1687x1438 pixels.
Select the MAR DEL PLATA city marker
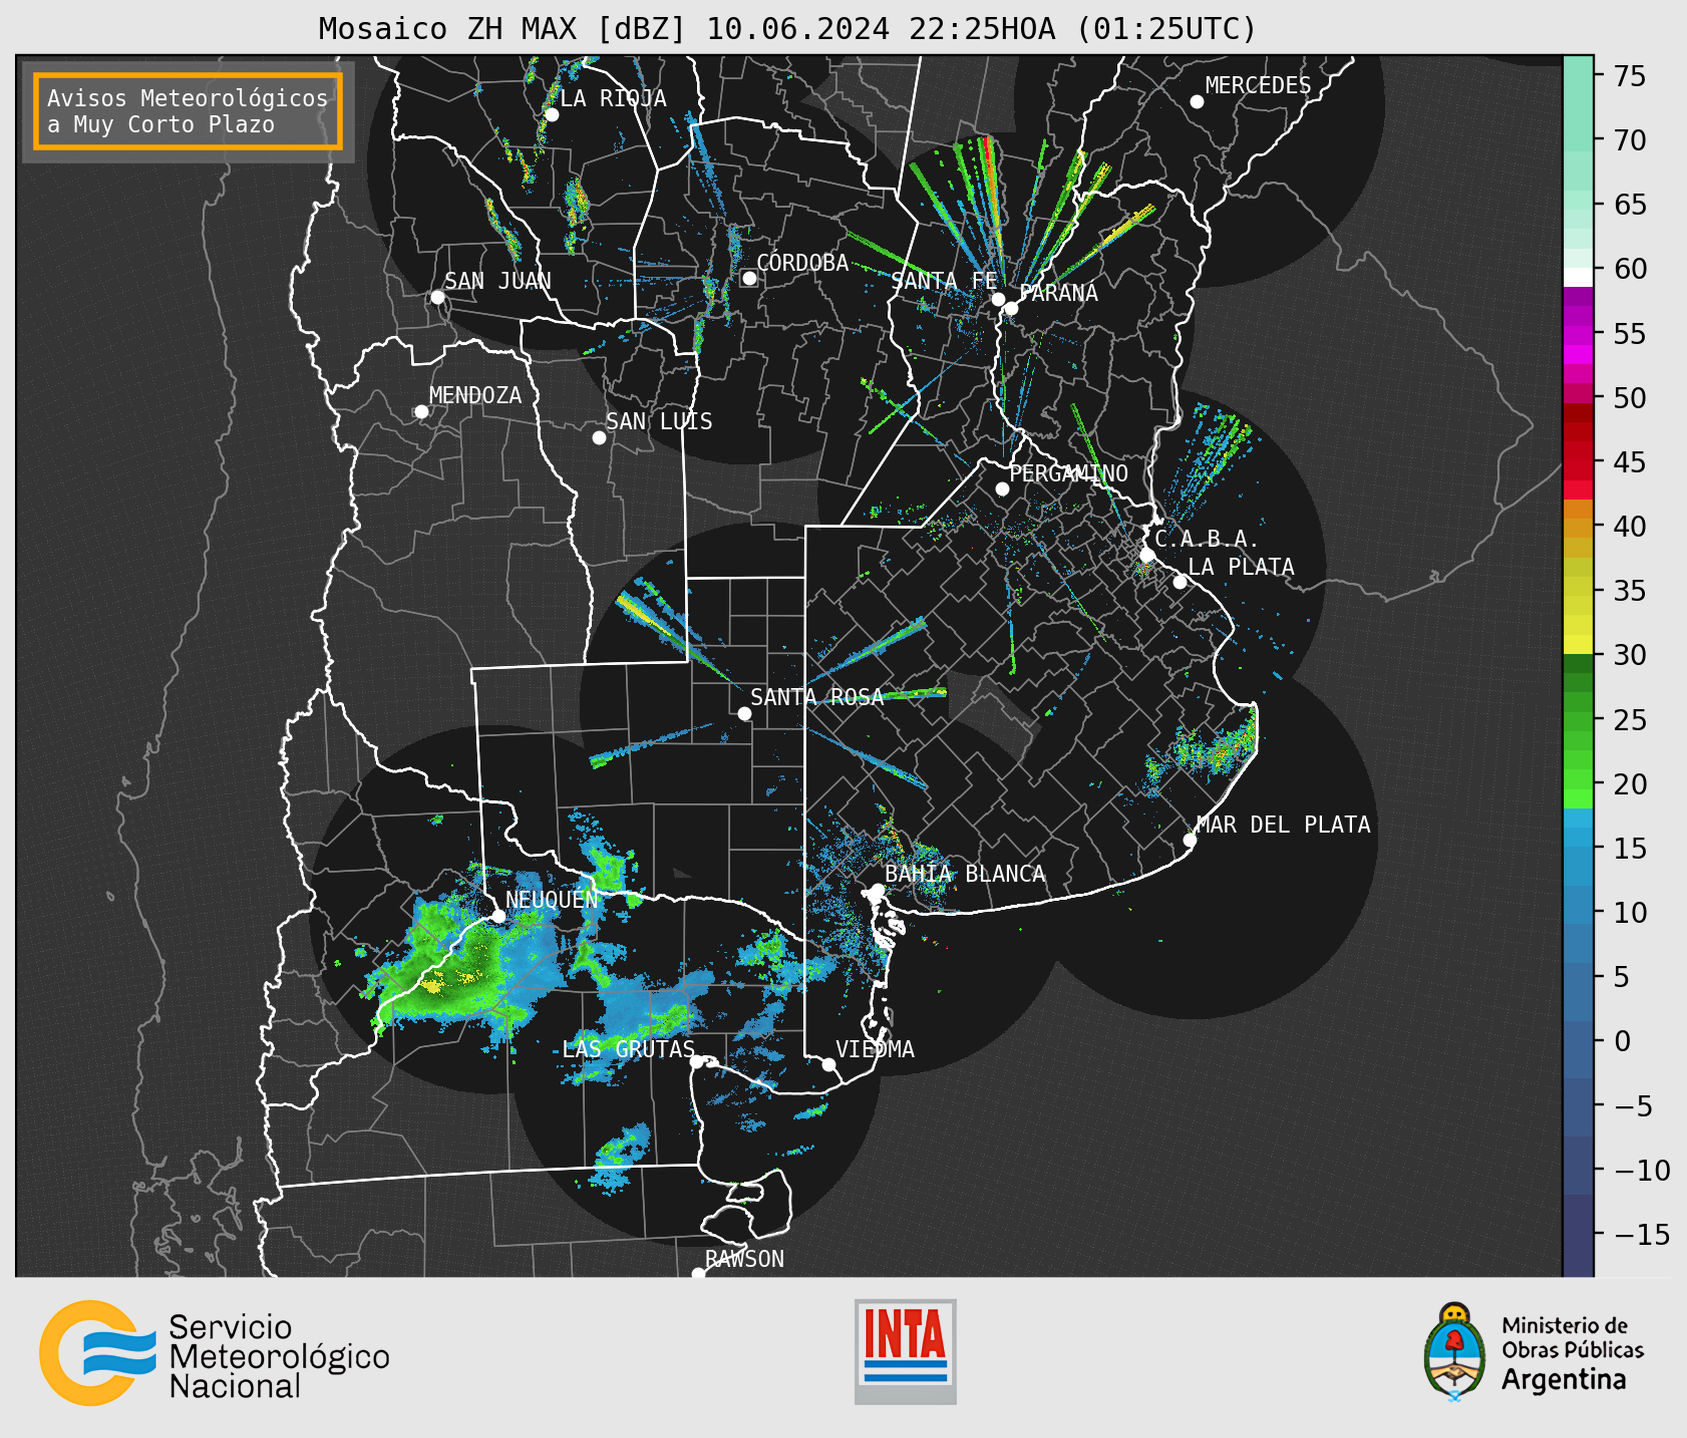(x=1189, y=840)
